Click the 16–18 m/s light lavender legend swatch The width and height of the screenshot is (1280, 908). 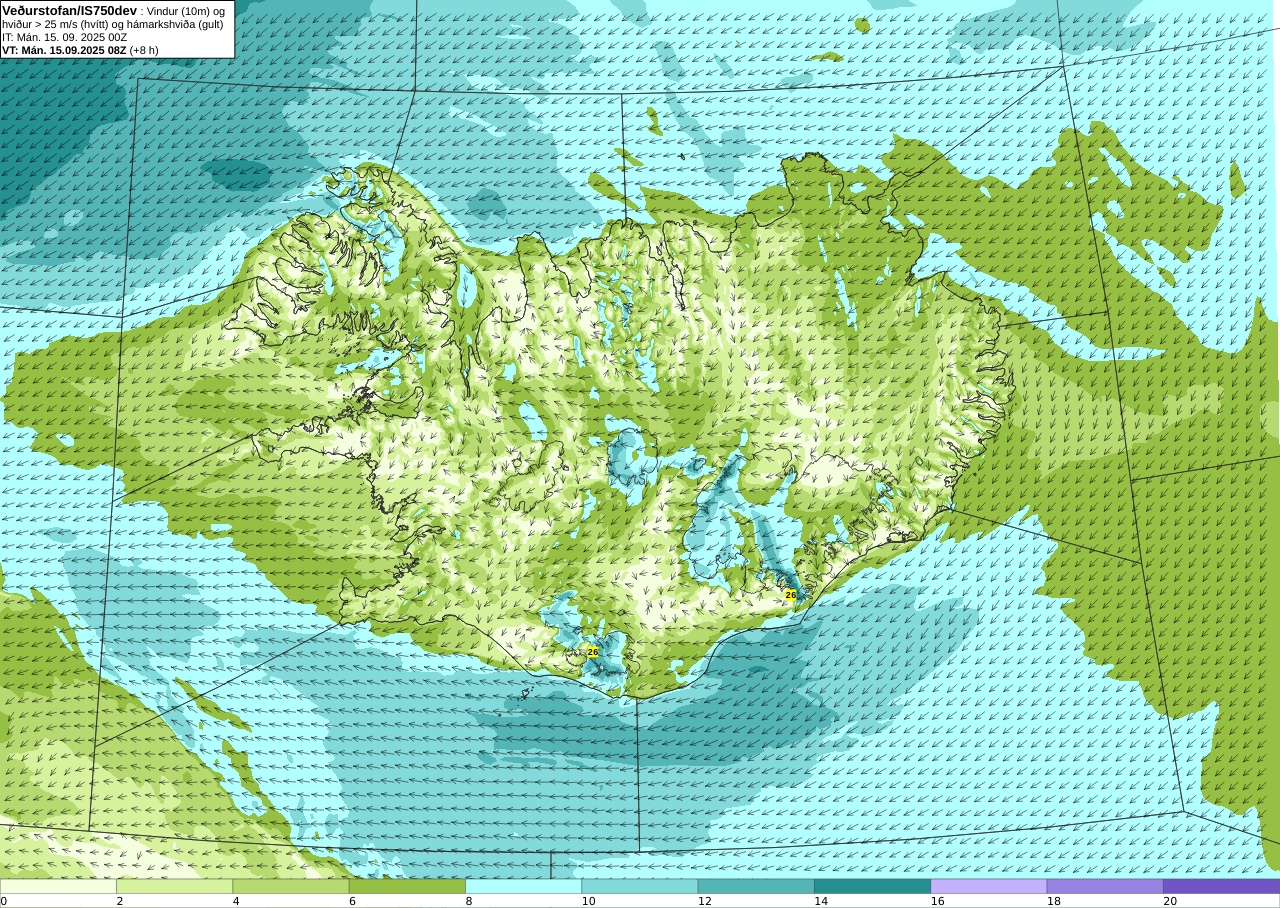pyautogui.click(x=989, y=886)
